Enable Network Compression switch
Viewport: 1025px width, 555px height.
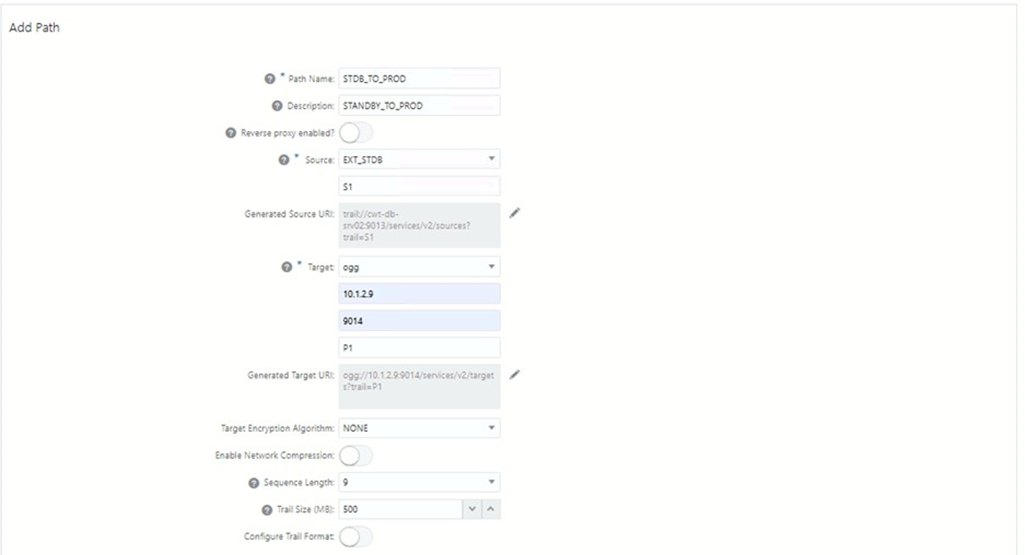(356, 456)
